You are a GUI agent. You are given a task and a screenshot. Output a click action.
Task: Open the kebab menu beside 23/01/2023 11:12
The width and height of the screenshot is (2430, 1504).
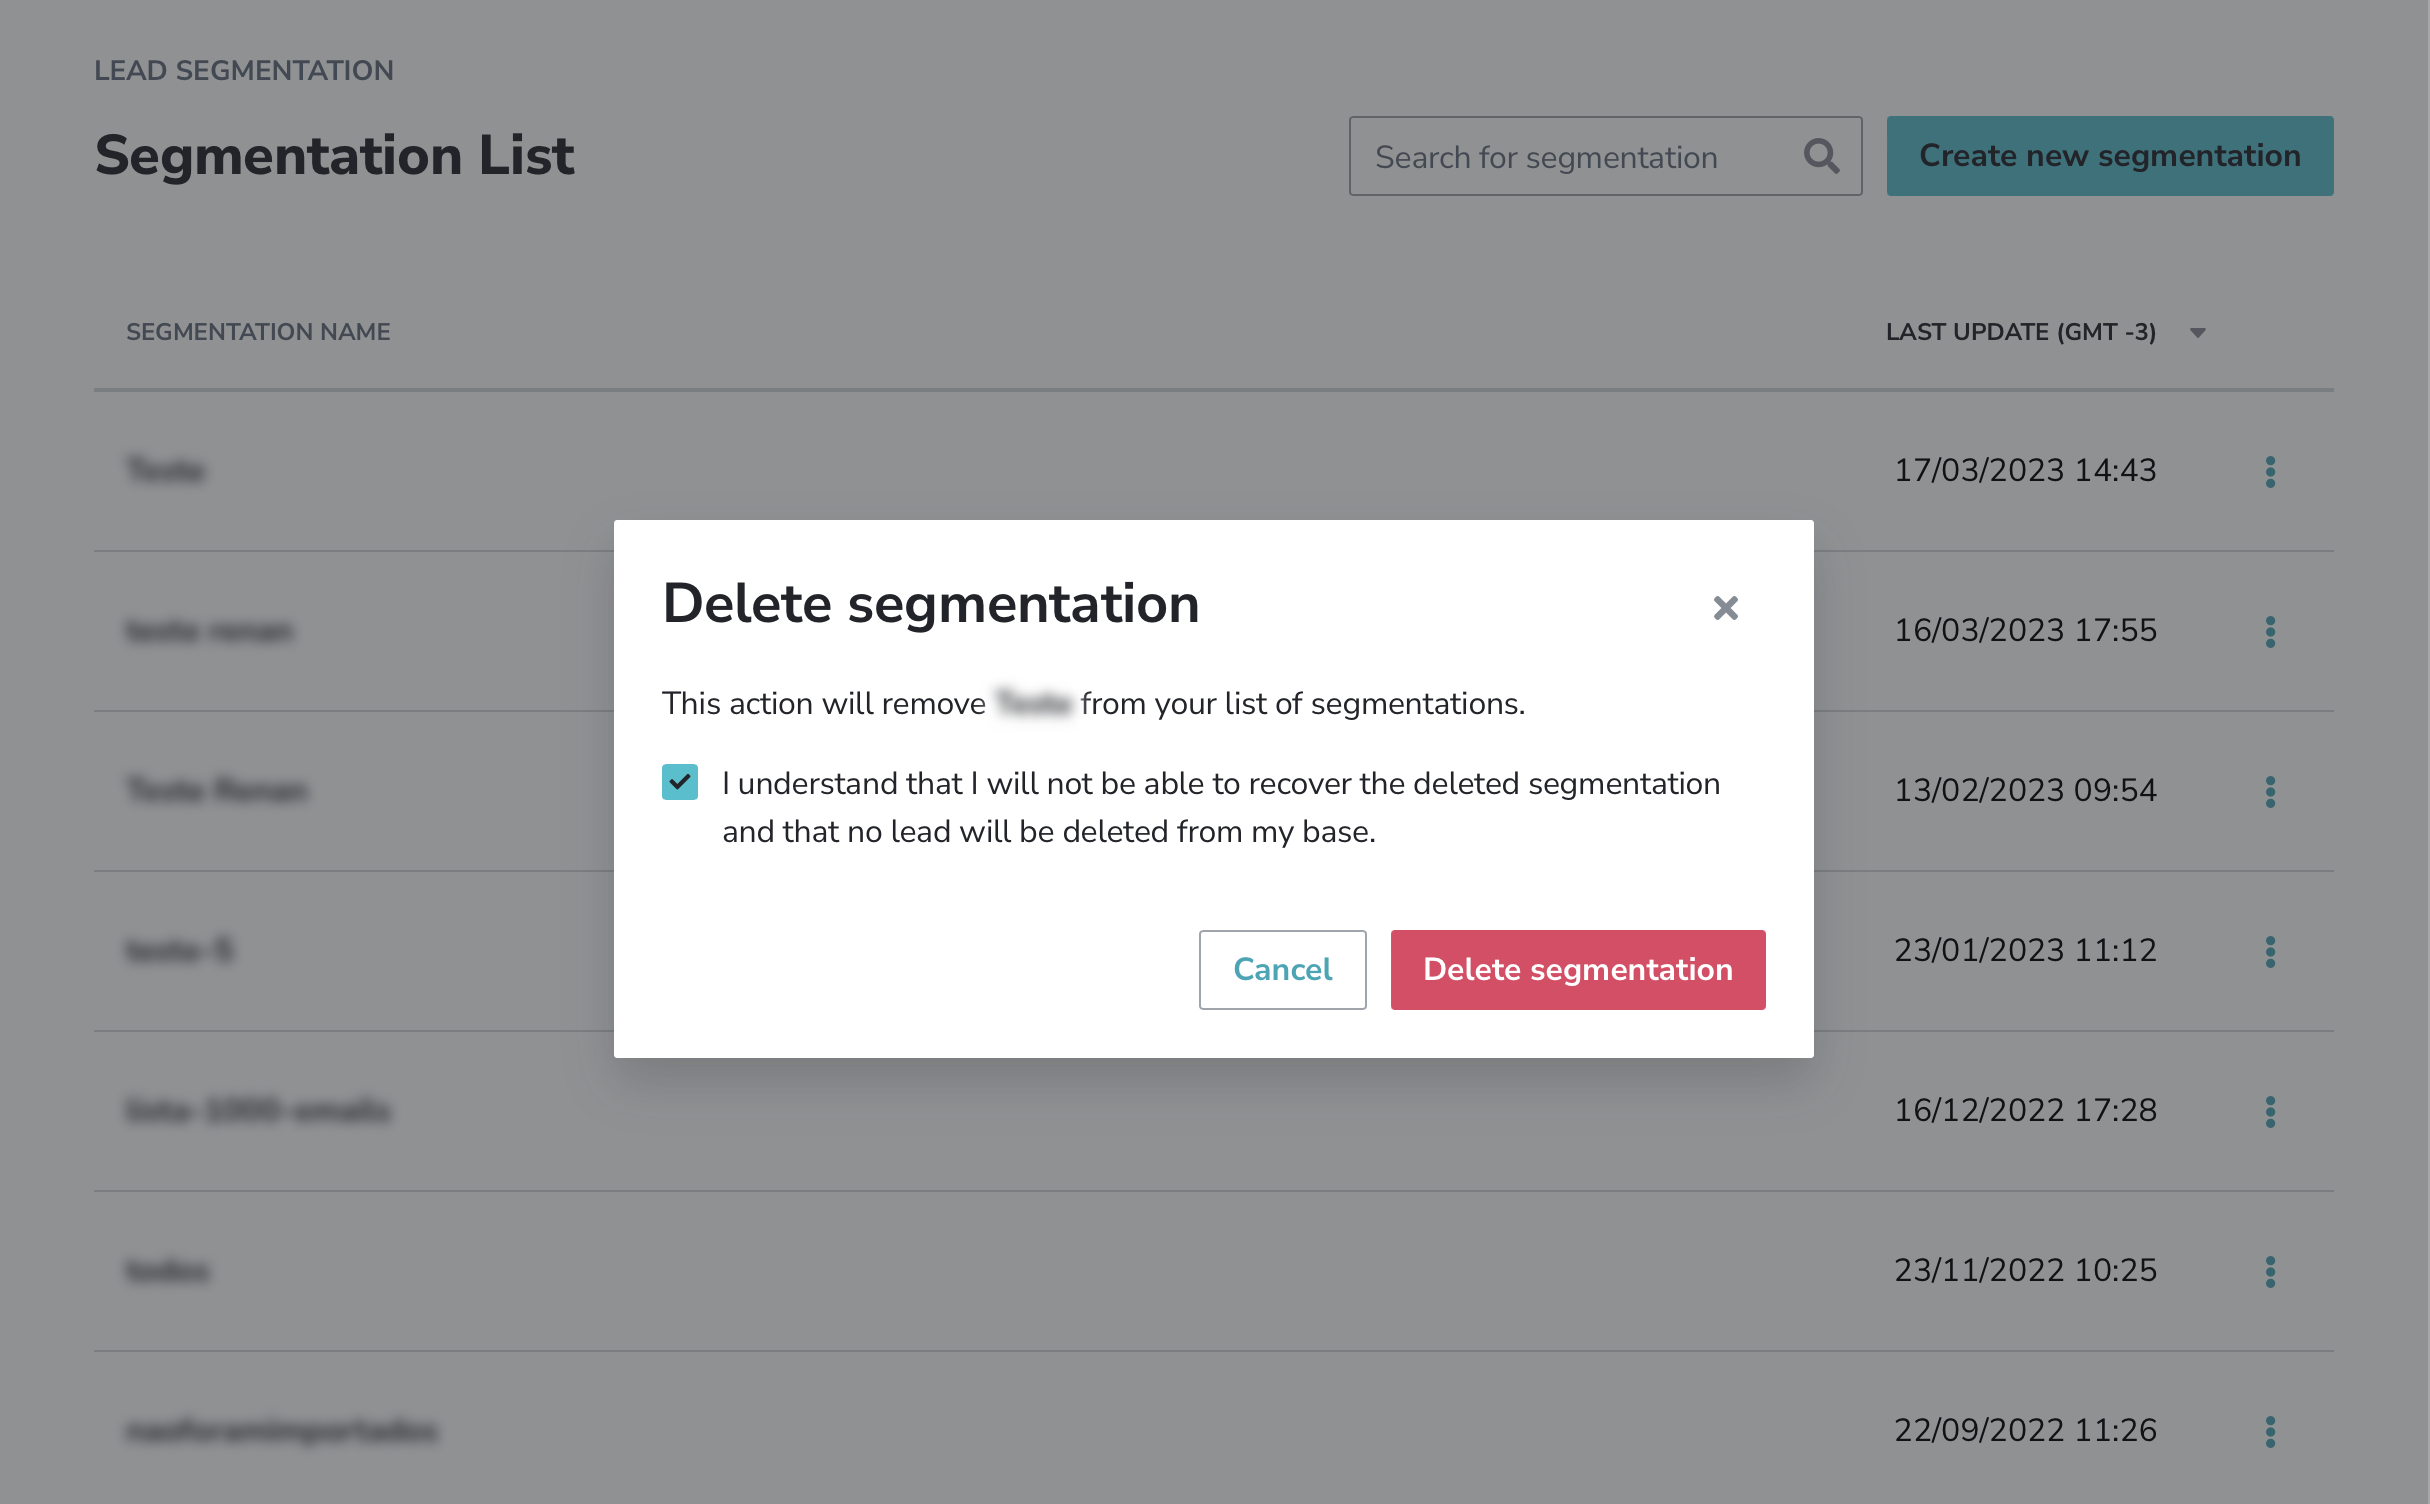(2270, 951)
